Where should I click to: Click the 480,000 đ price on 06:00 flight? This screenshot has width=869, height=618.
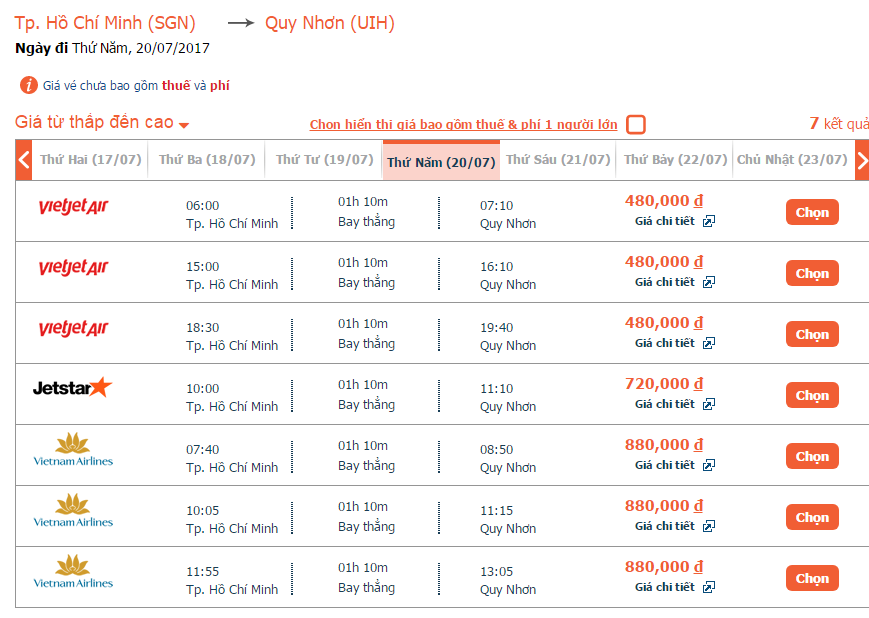point(664,201)
